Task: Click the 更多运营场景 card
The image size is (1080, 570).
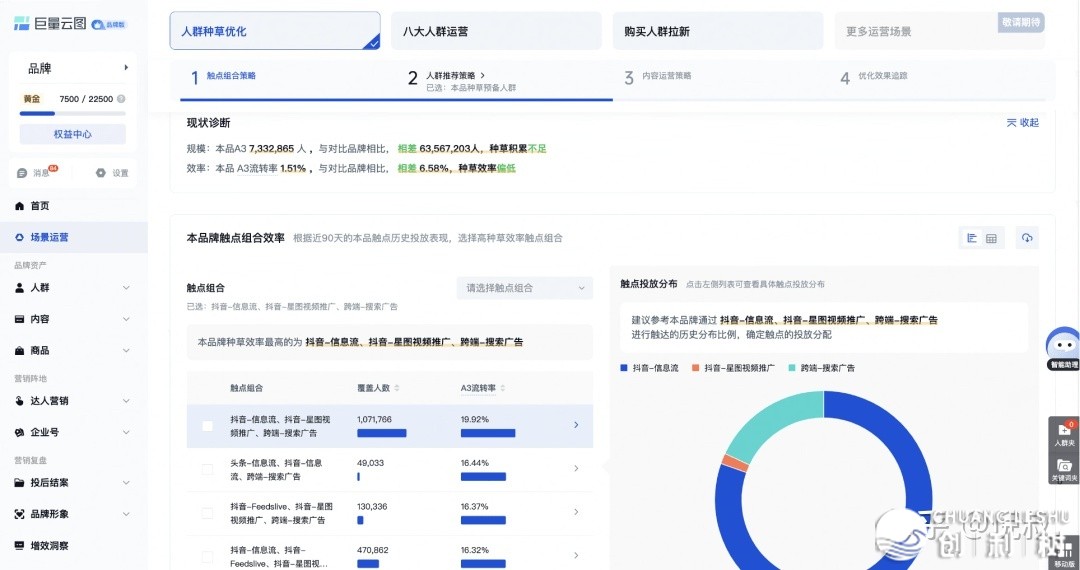Action: [939, 31]
